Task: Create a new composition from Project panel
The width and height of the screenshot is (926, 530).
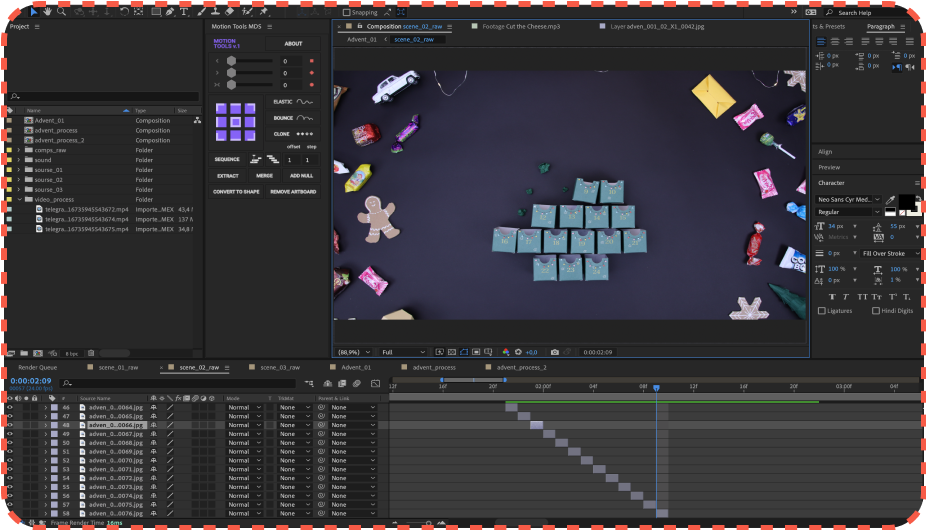Action: point(38,353)
